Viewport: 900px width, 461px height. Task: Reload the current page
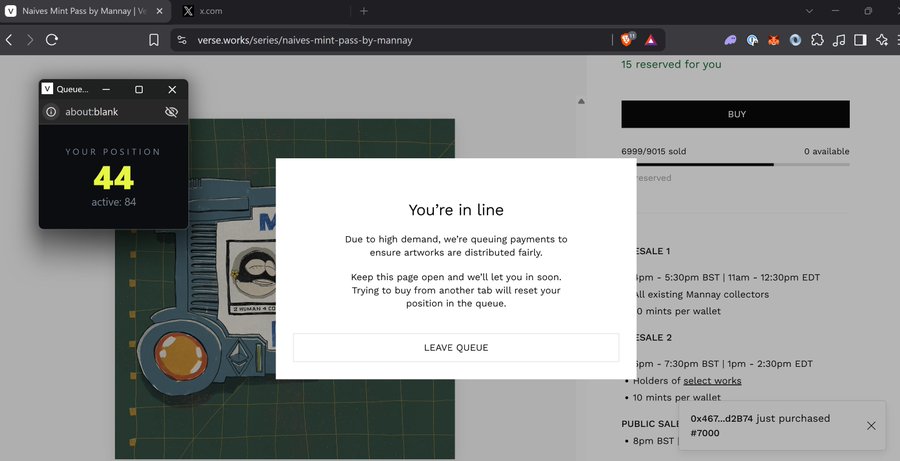[x=52, y=40]
